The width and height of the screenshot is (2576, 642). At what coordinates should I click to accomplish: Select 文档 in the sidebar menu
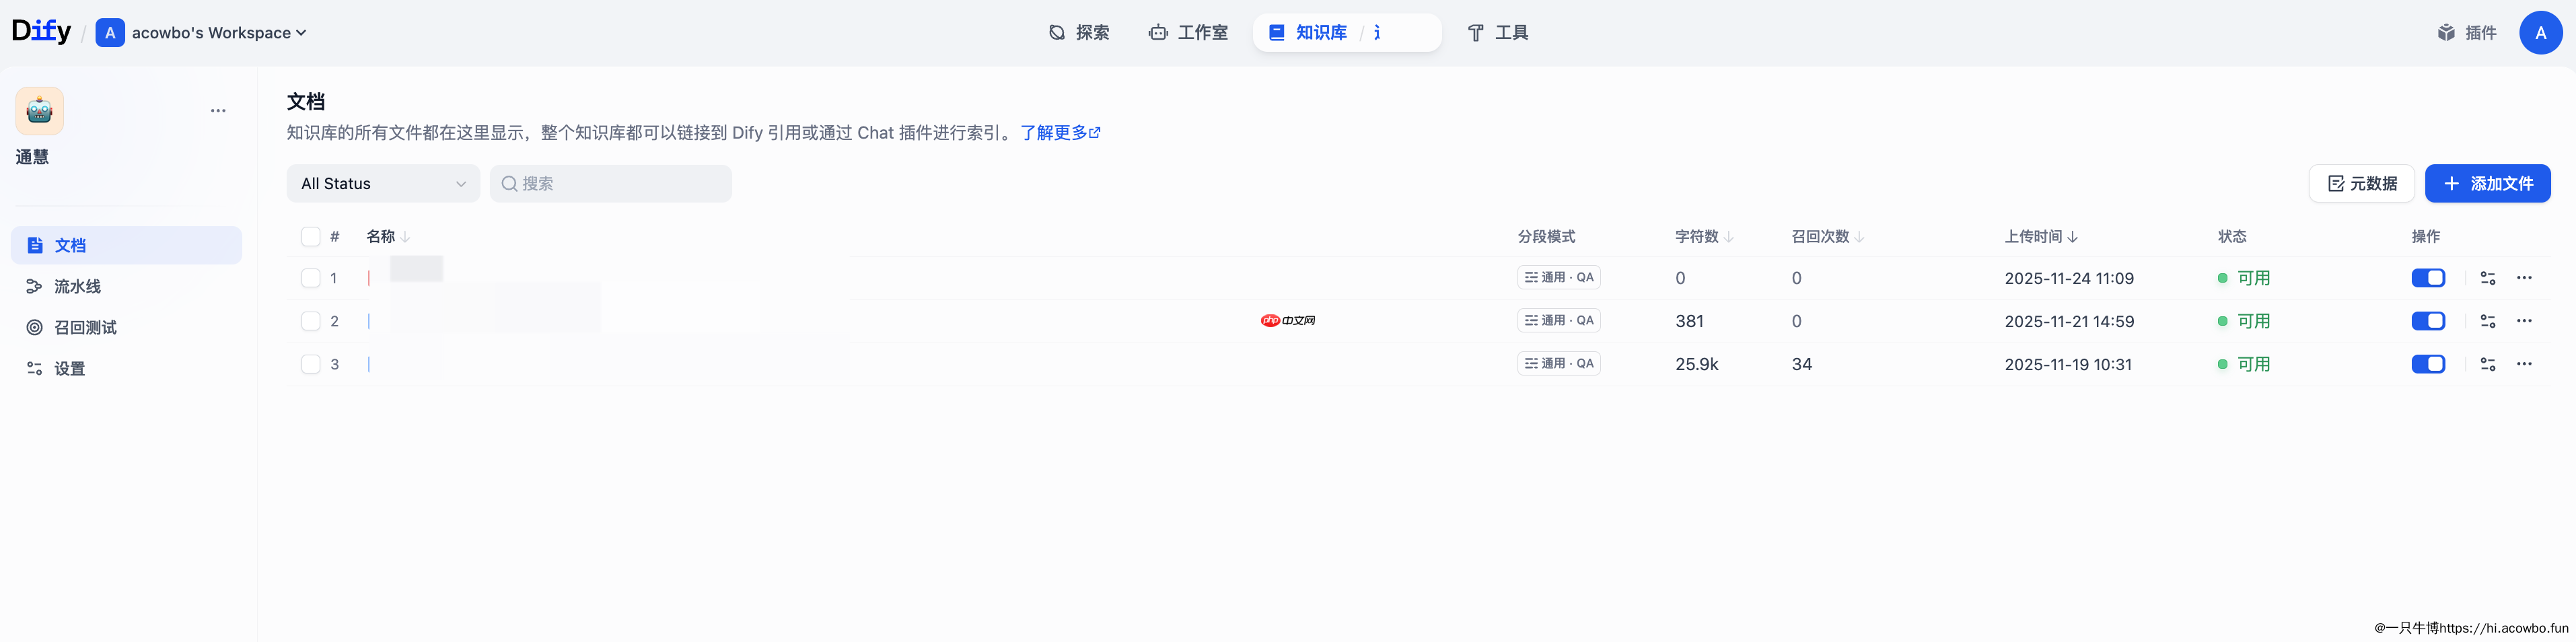(70, 245)
